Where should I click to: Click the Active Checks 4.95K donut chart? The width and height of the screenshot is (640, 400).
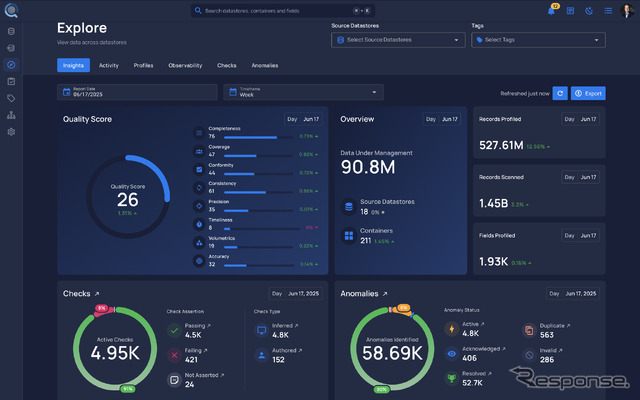click(x=115, y=349)
